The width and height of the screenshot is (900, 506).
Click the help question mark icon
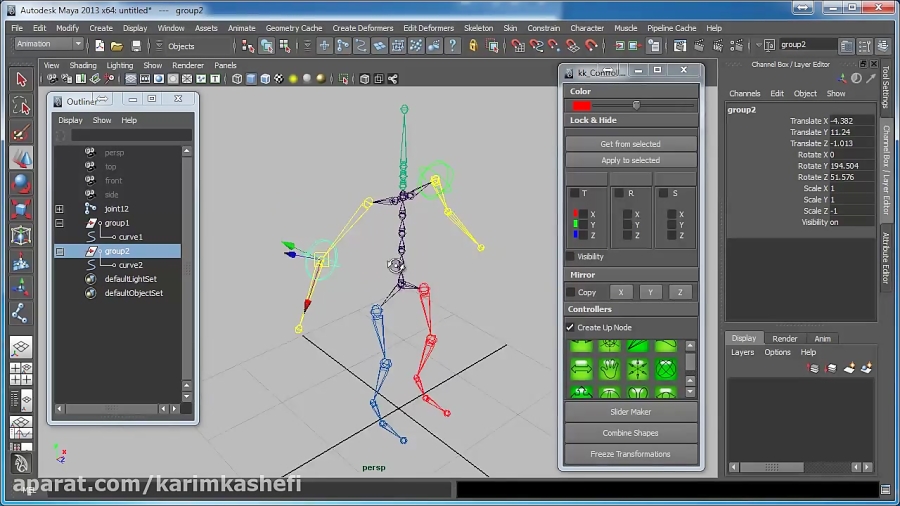[x=452, y=45]
